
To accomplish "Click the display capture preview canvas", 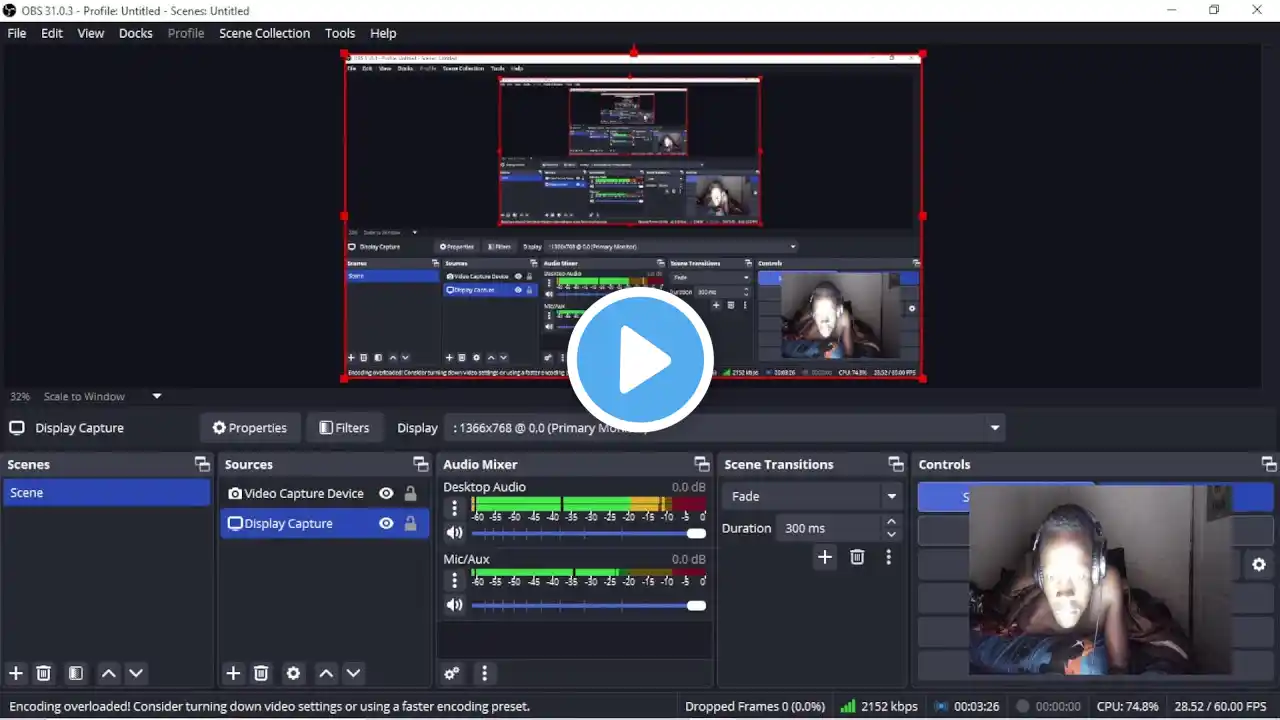I will pyautogui.click(x=633, y=216).
